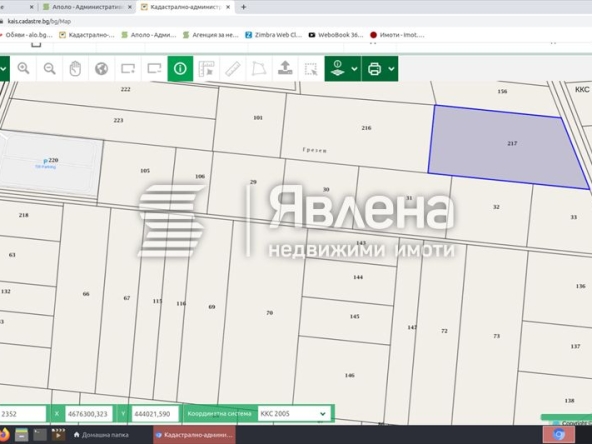Image resolution: width=592 pixels, height=444 pixels.
Task: Select the ruler-corner measure coordinates tool
Action: point(206,69)
